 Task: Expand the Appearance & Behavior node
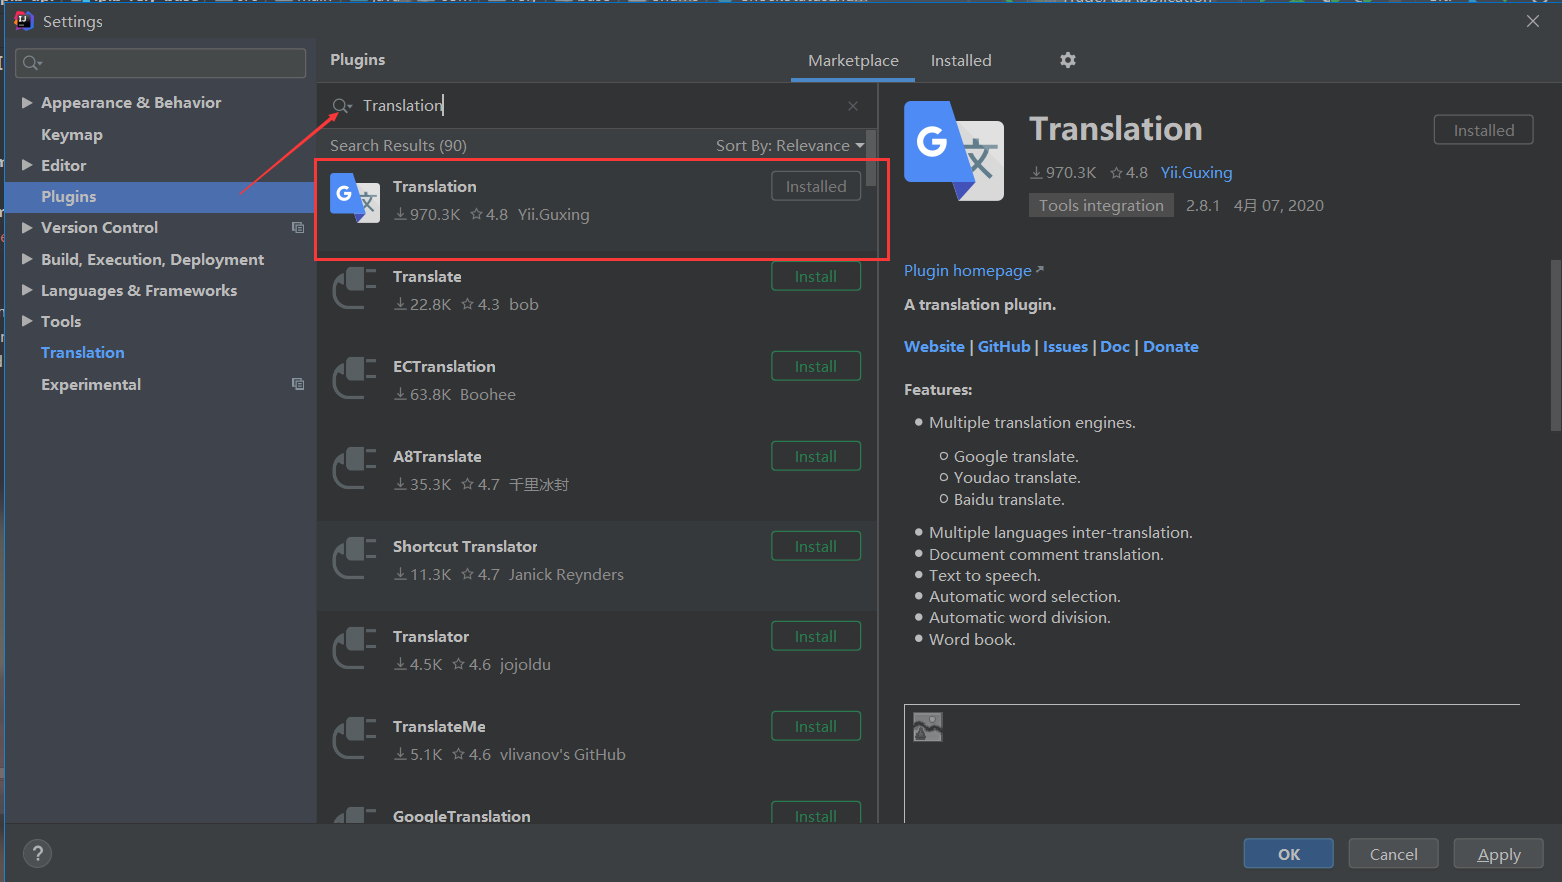(x=27, y=102)
